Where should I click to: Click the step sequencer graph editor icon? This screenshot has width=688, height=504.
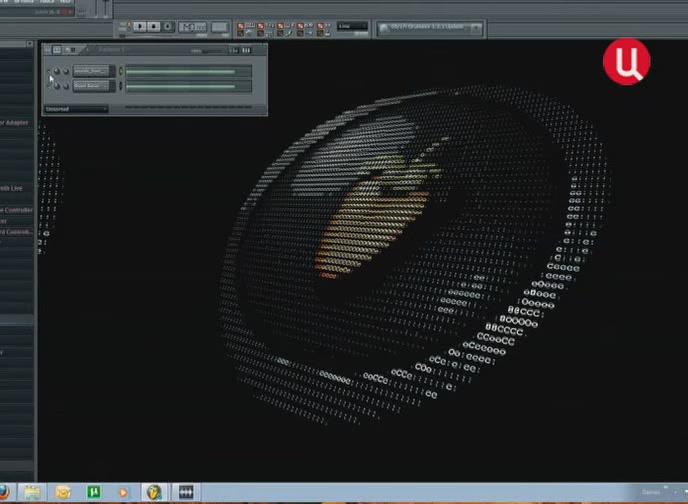(234, 49)
